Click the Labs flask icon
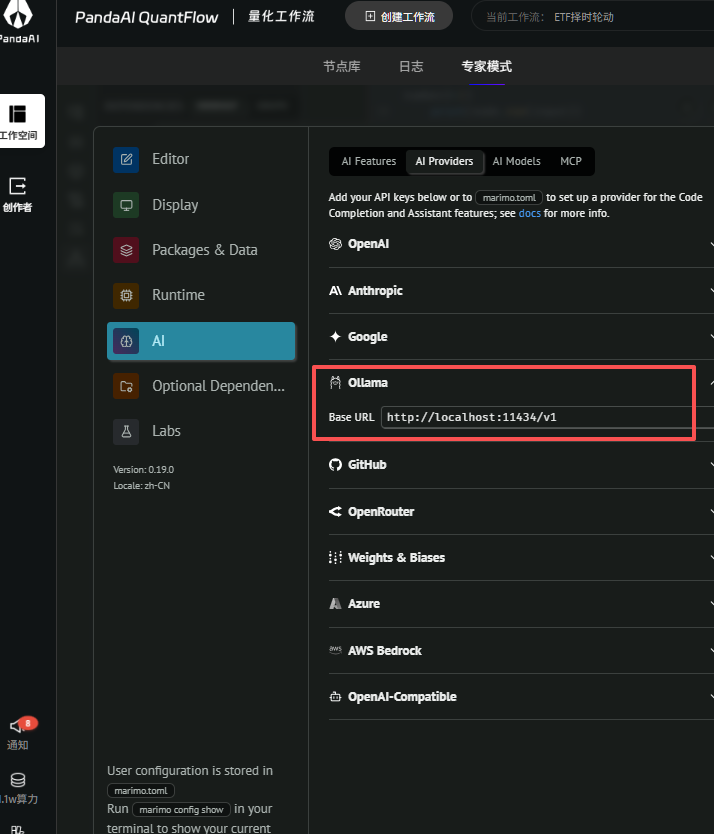 coord(126,431)
